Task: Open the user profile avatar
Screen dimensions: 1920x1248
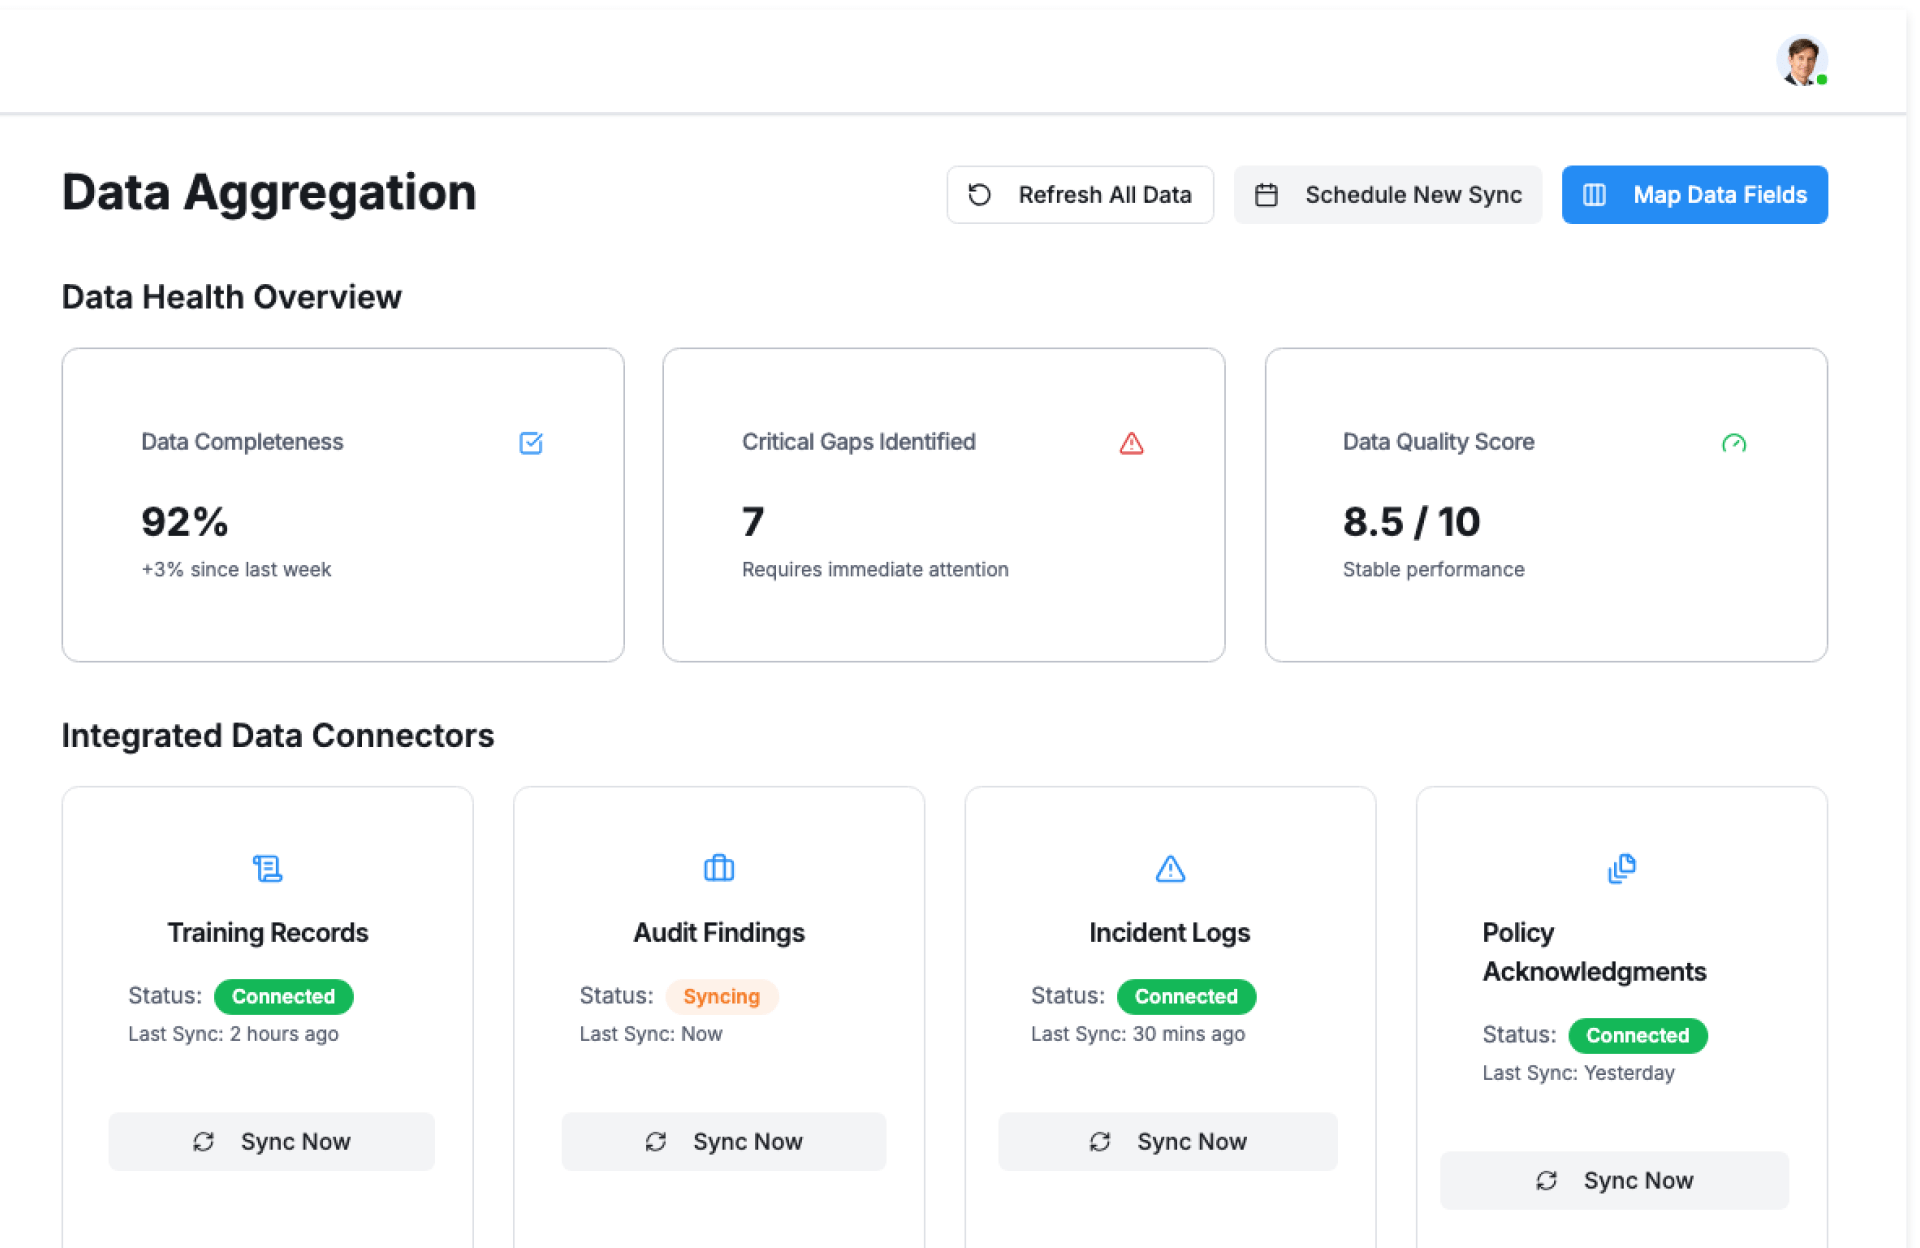Action: pos(1801,62)
